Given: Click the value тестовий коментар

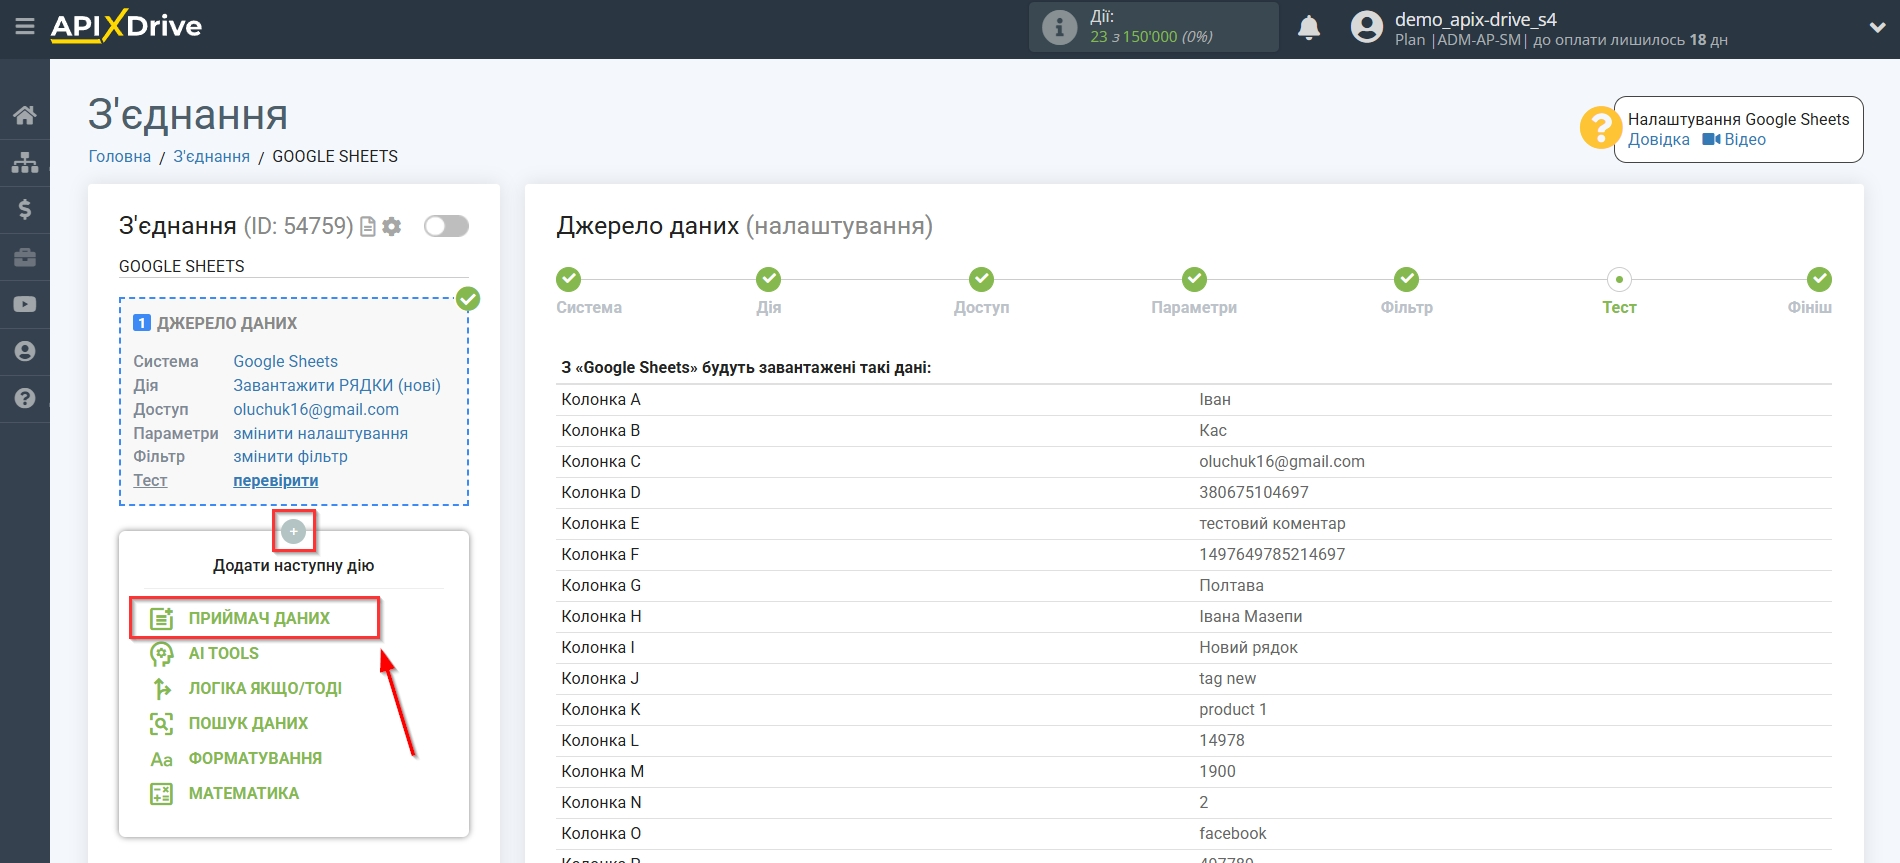Looking at the screenshot, I should [x=1272, y=523].
